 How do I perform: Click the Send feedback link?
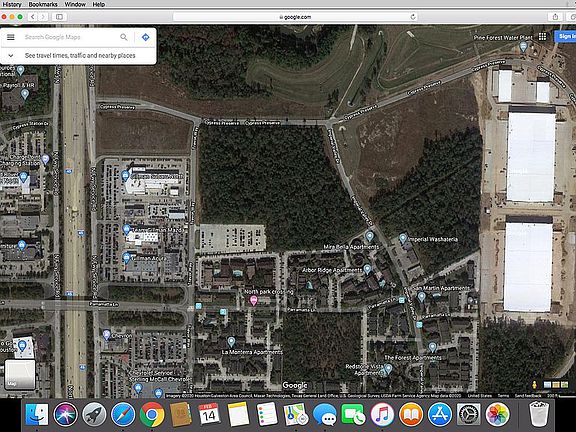[x=528, y=396]
